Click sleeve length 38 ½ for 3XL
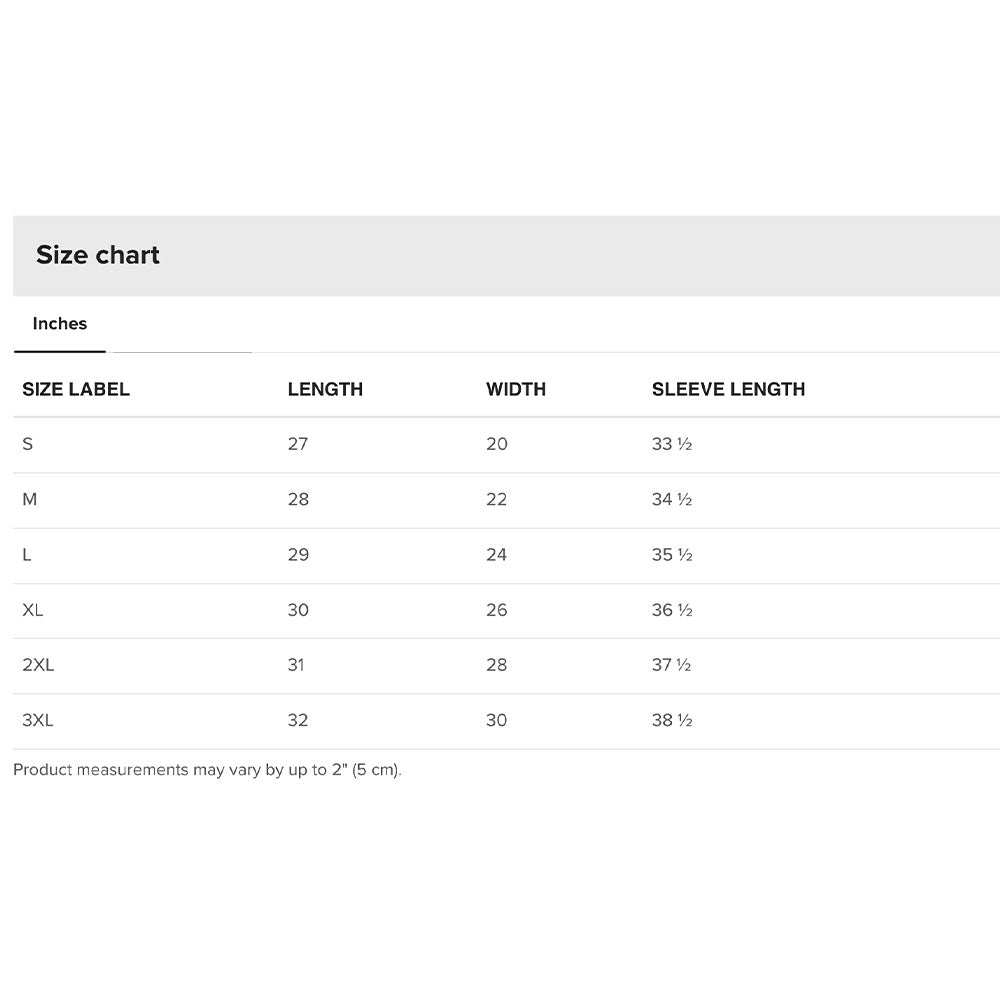The height and width of the screenshot is (1000, 1000). (672, 720)
